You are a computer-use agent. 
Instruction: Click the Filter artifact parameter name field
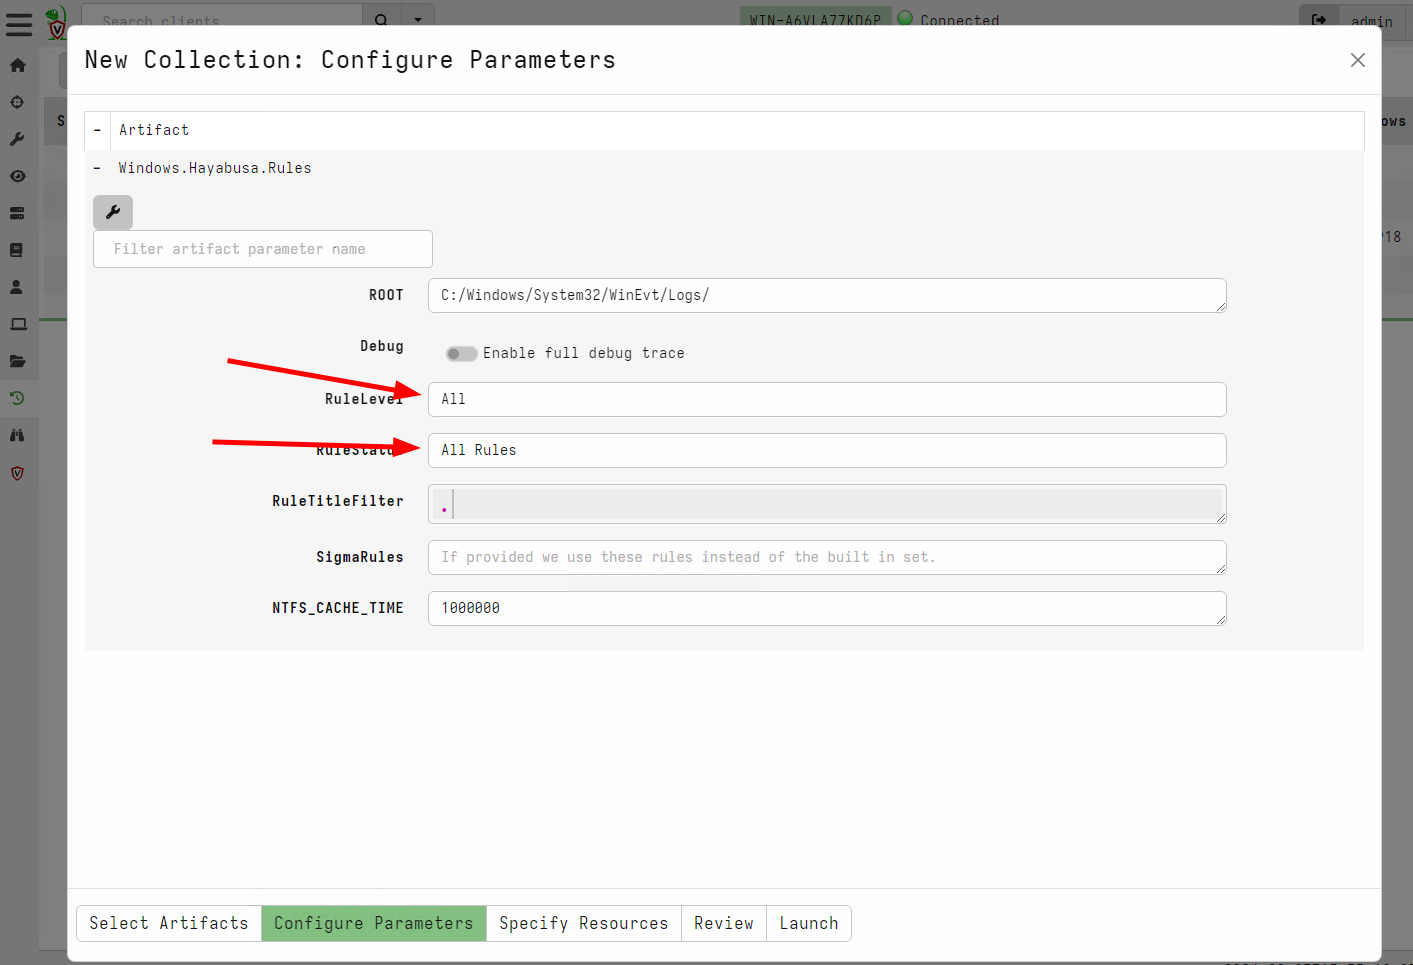262,249
